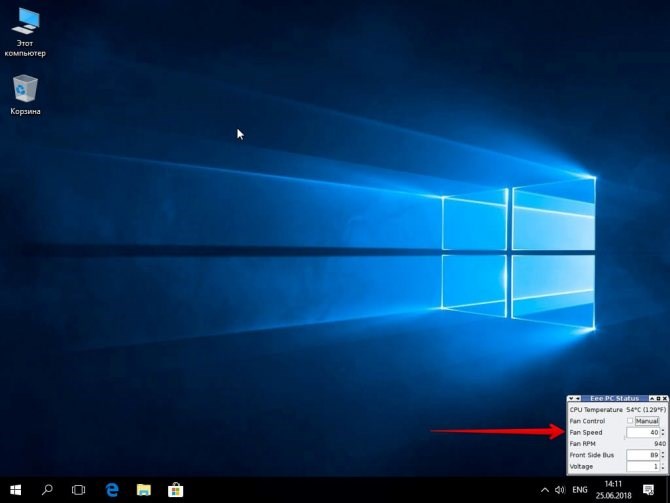The height and width of the screenshot is (503, 670).
Task: Open Microsoft Store from taskbar
Action: click(x=175, y=490)
